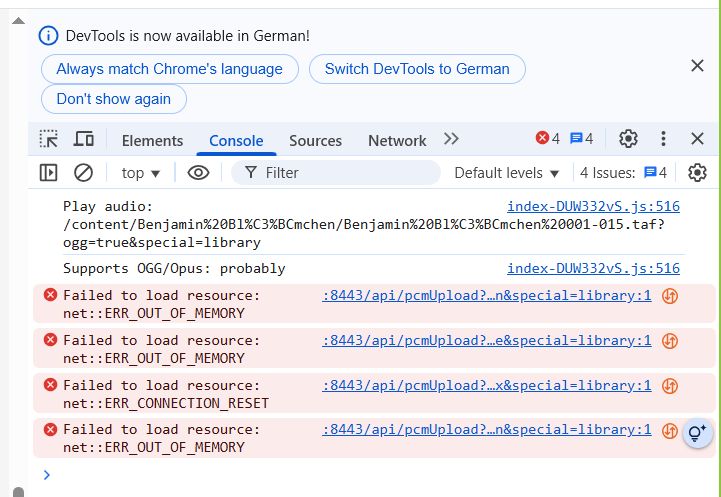Focus the console Filter input field
Viewport: 721px width, 497px height.
[x=336, y=173]
